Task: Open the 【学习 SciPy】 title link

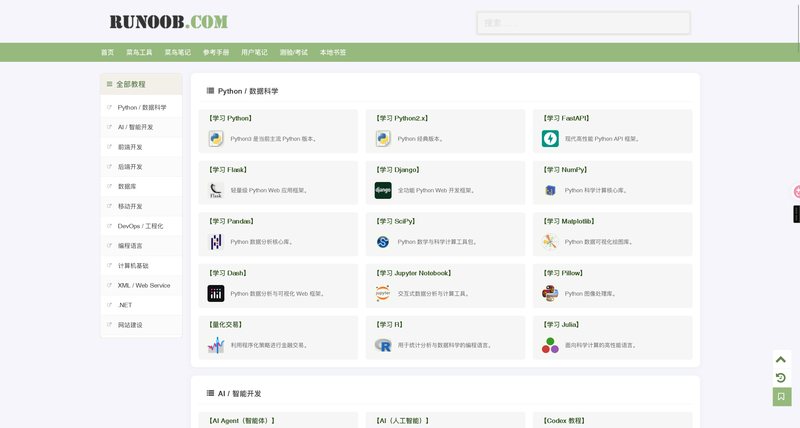Action: coord(396,221)
